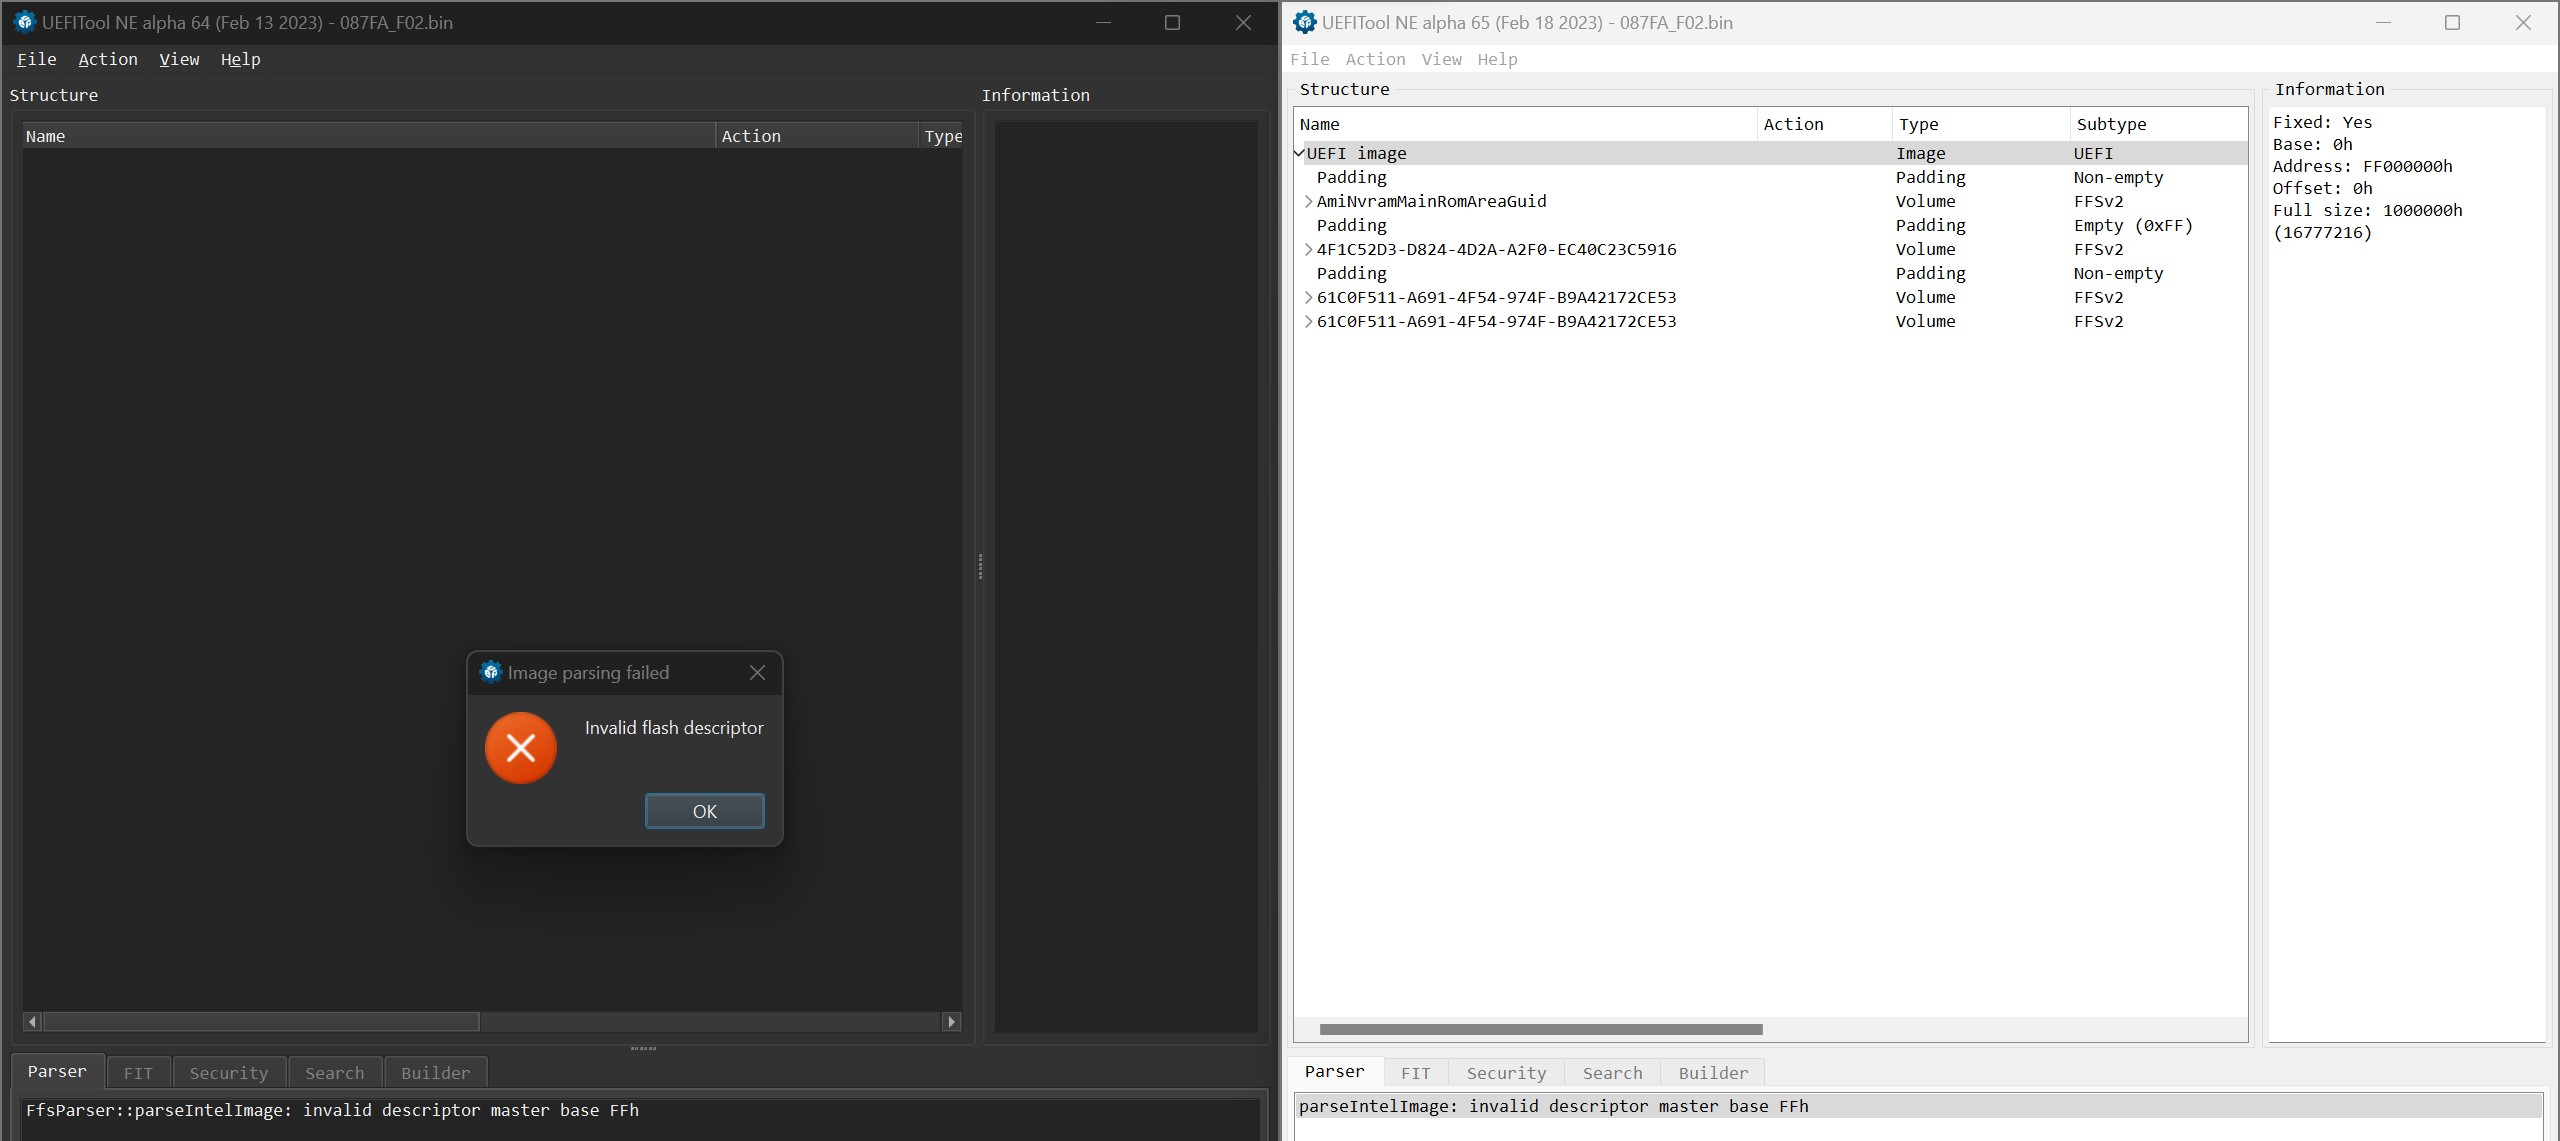Open the File menu in the left window
The image size is (2560, 1141).
pos(36,59)
